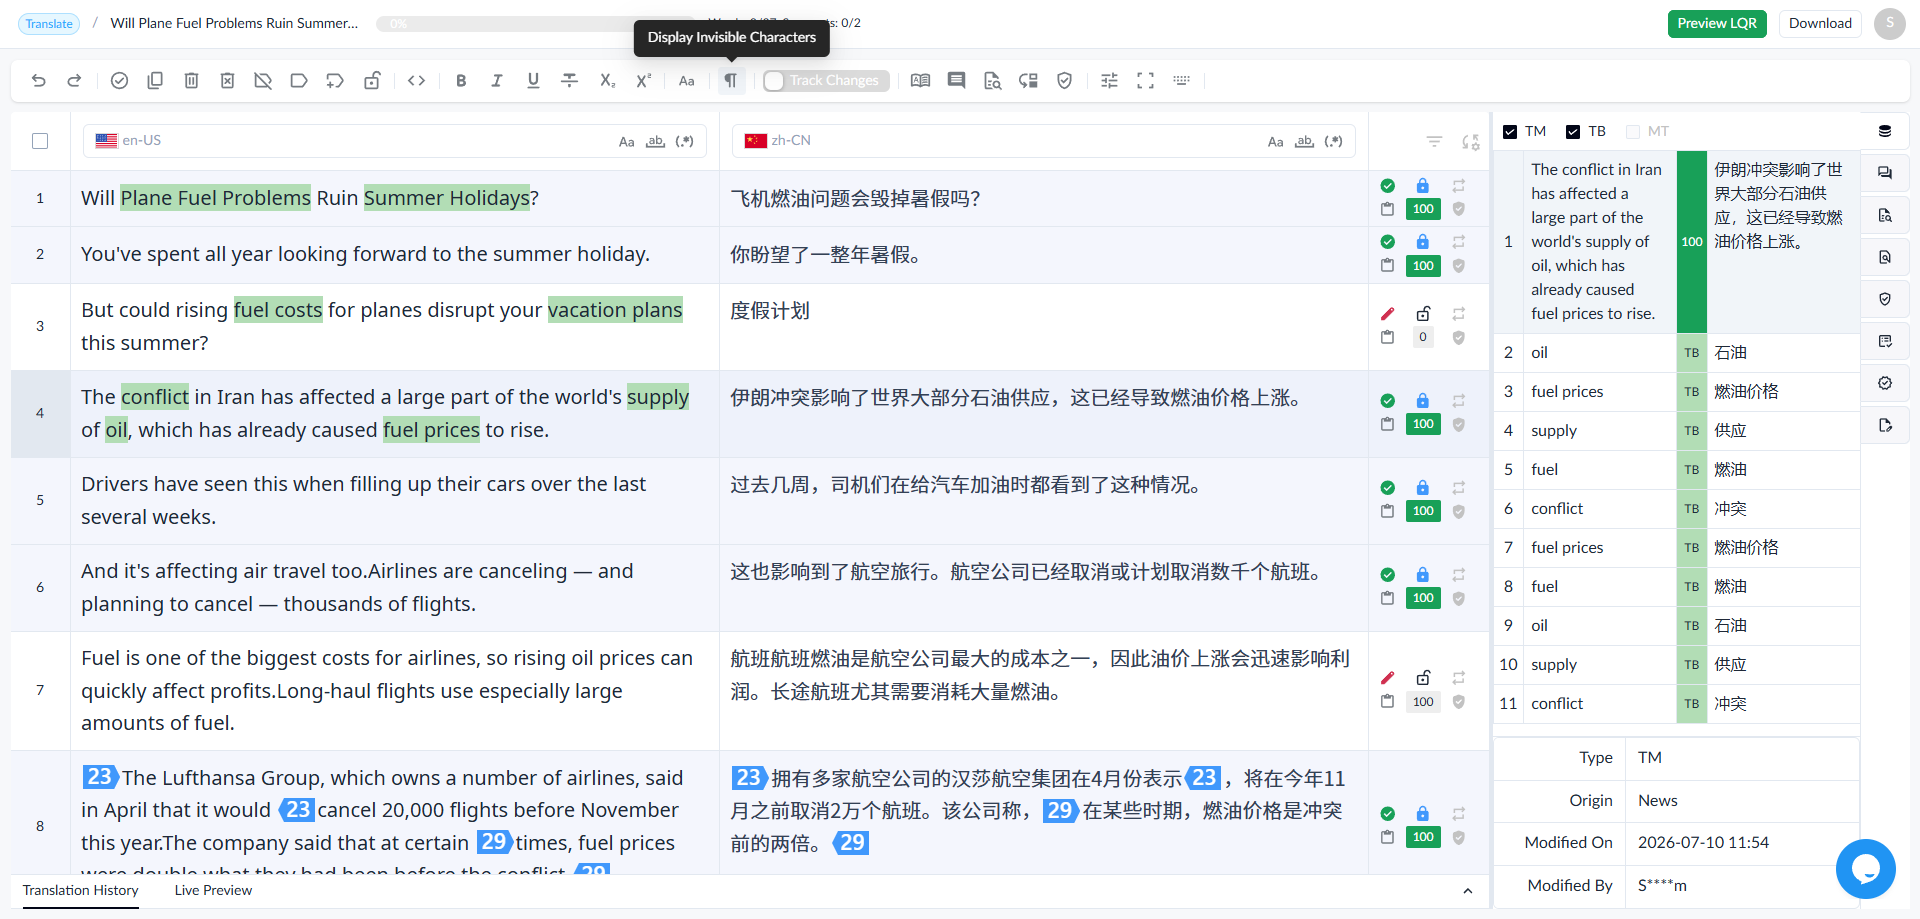Click the trash delete icon in toolbar

[x=191, y=81]
